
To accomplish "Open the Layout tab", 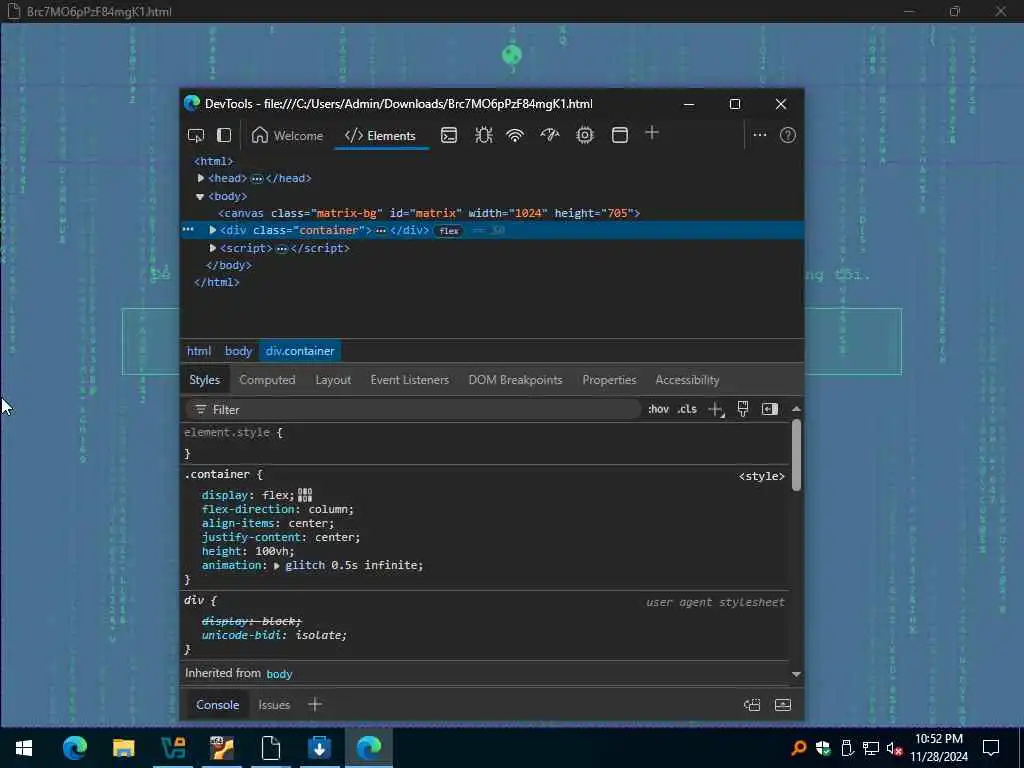I will coord(333,379).
